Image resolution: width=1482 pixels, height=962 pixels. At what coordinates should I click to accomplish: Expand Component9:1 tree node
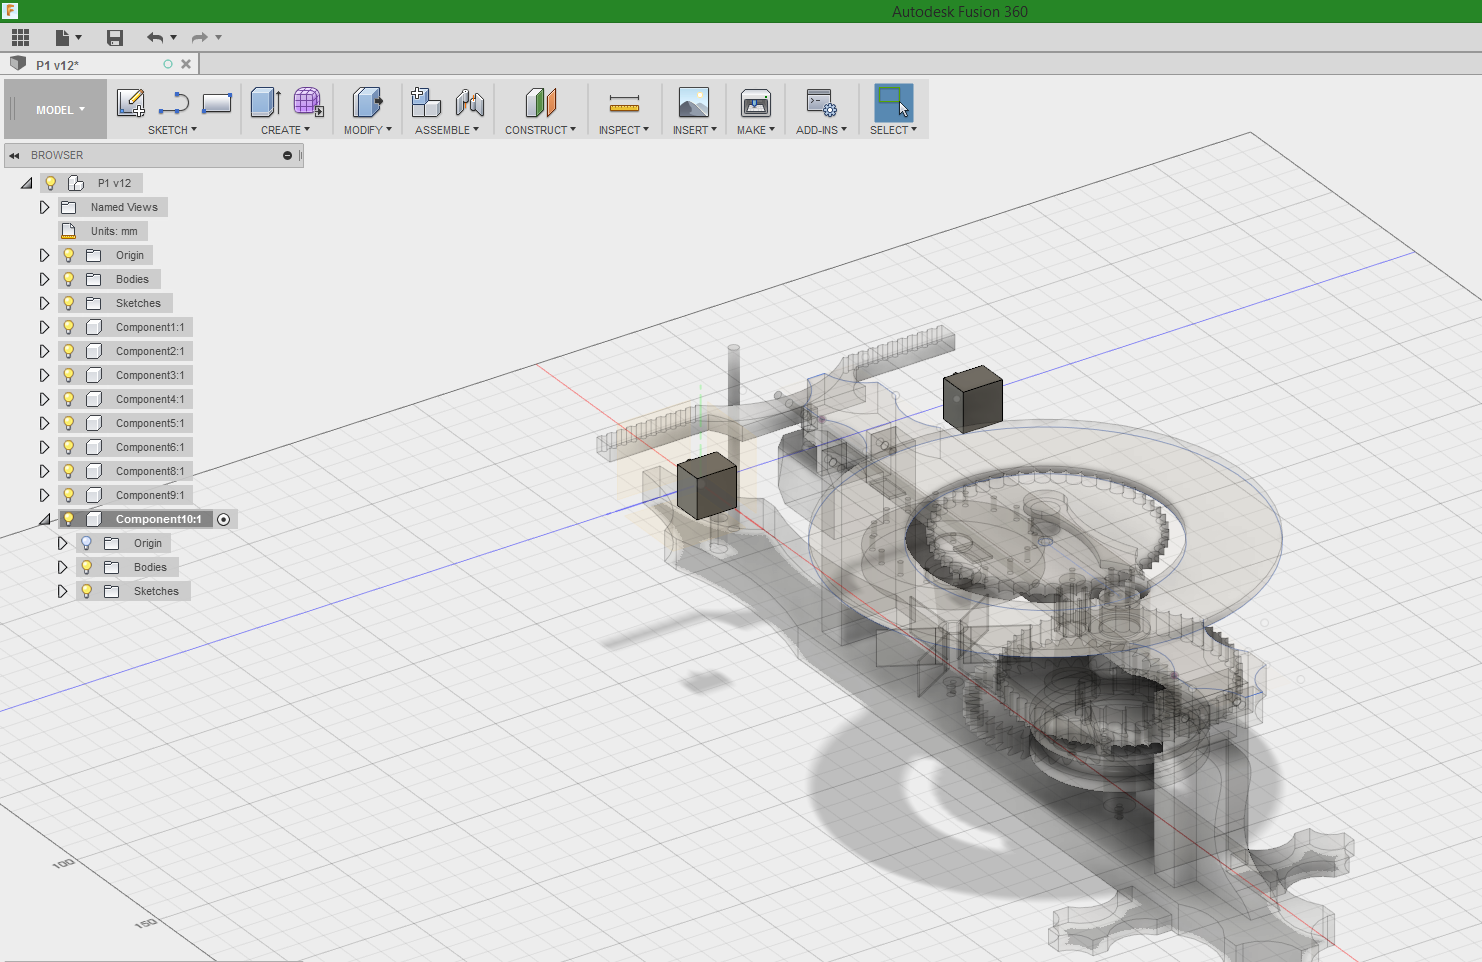(44, 495)
